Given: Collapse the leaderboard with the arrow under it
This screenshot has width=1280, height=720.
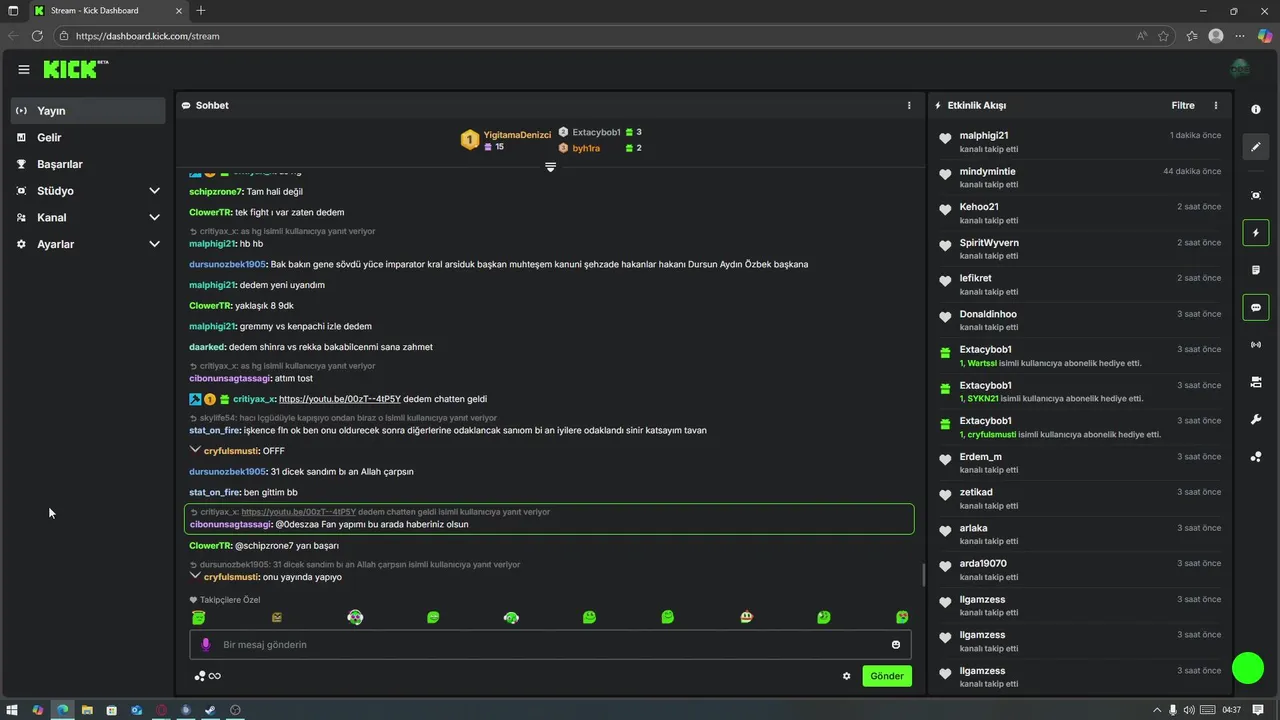Looking at the screenshot, I should [550, 167].
